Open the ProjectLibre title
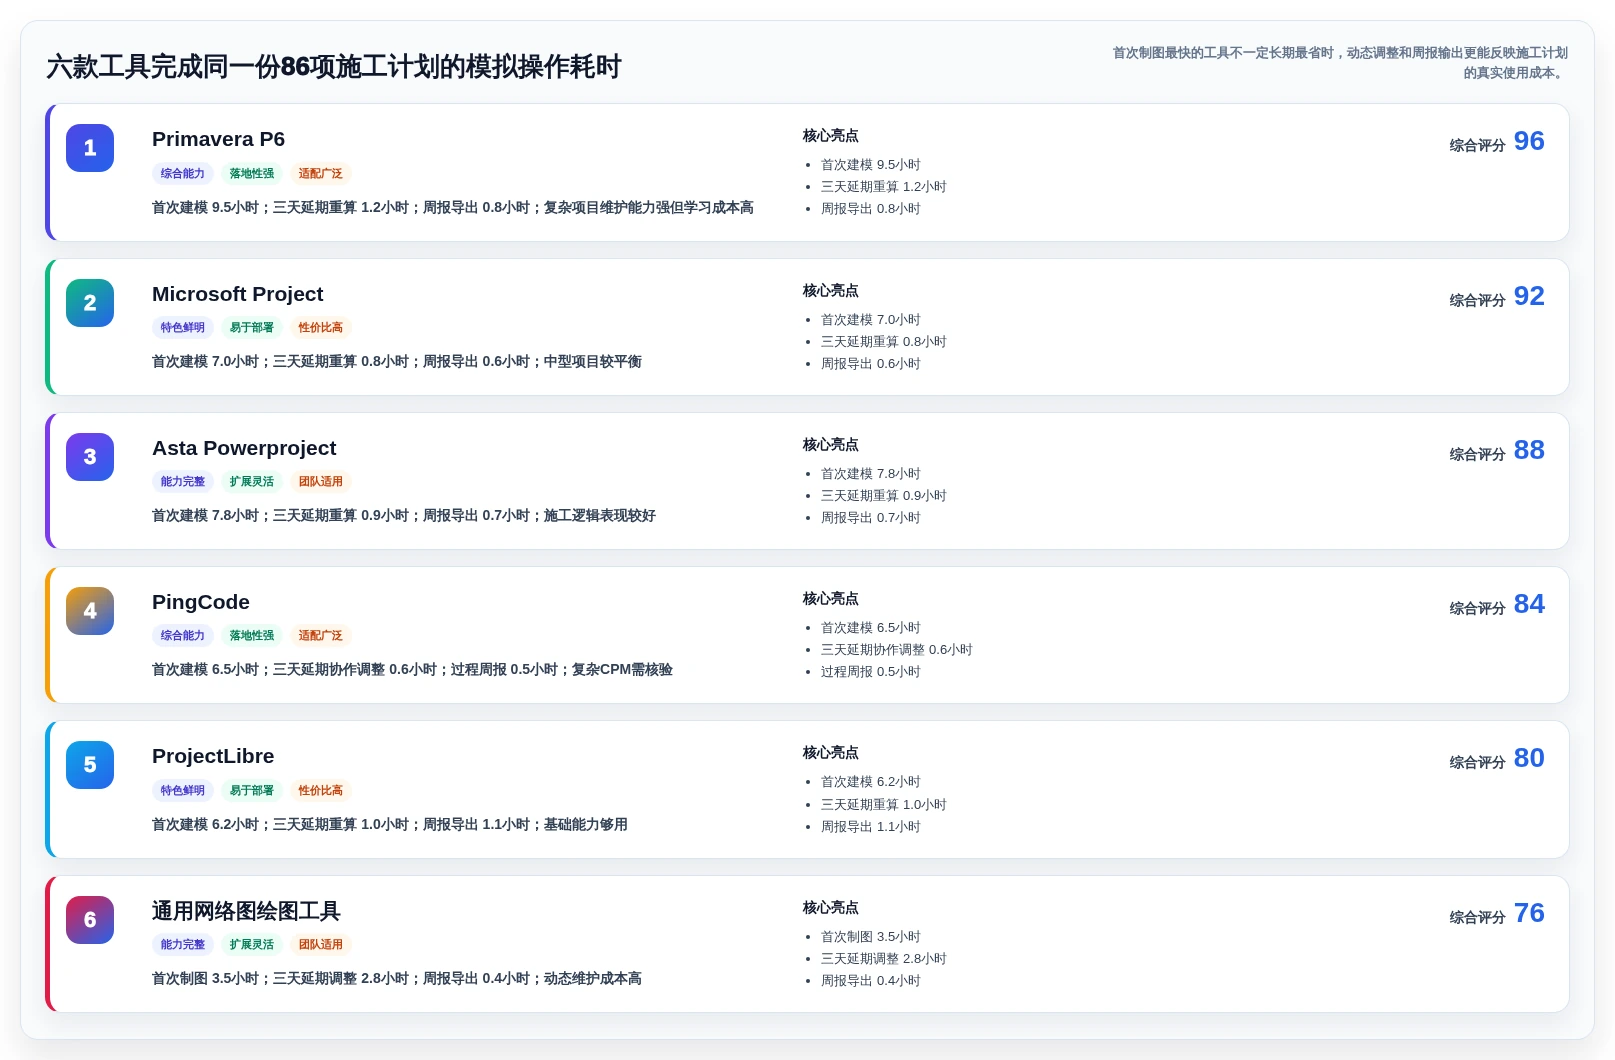The image size is (1615, 1060). click(213, 756)
